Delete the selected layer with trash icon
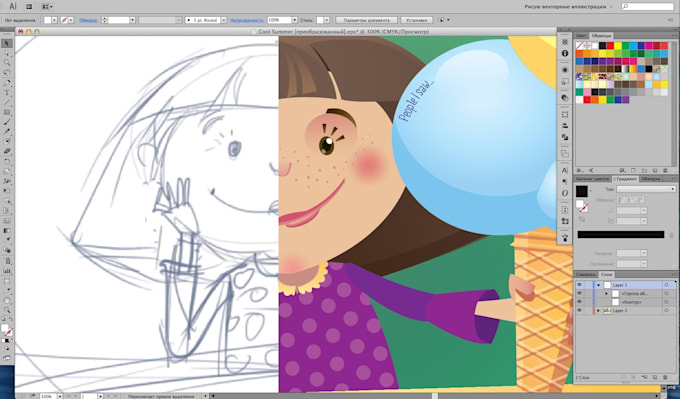This screenshot has height=399, width=680. tap(665, 378)
